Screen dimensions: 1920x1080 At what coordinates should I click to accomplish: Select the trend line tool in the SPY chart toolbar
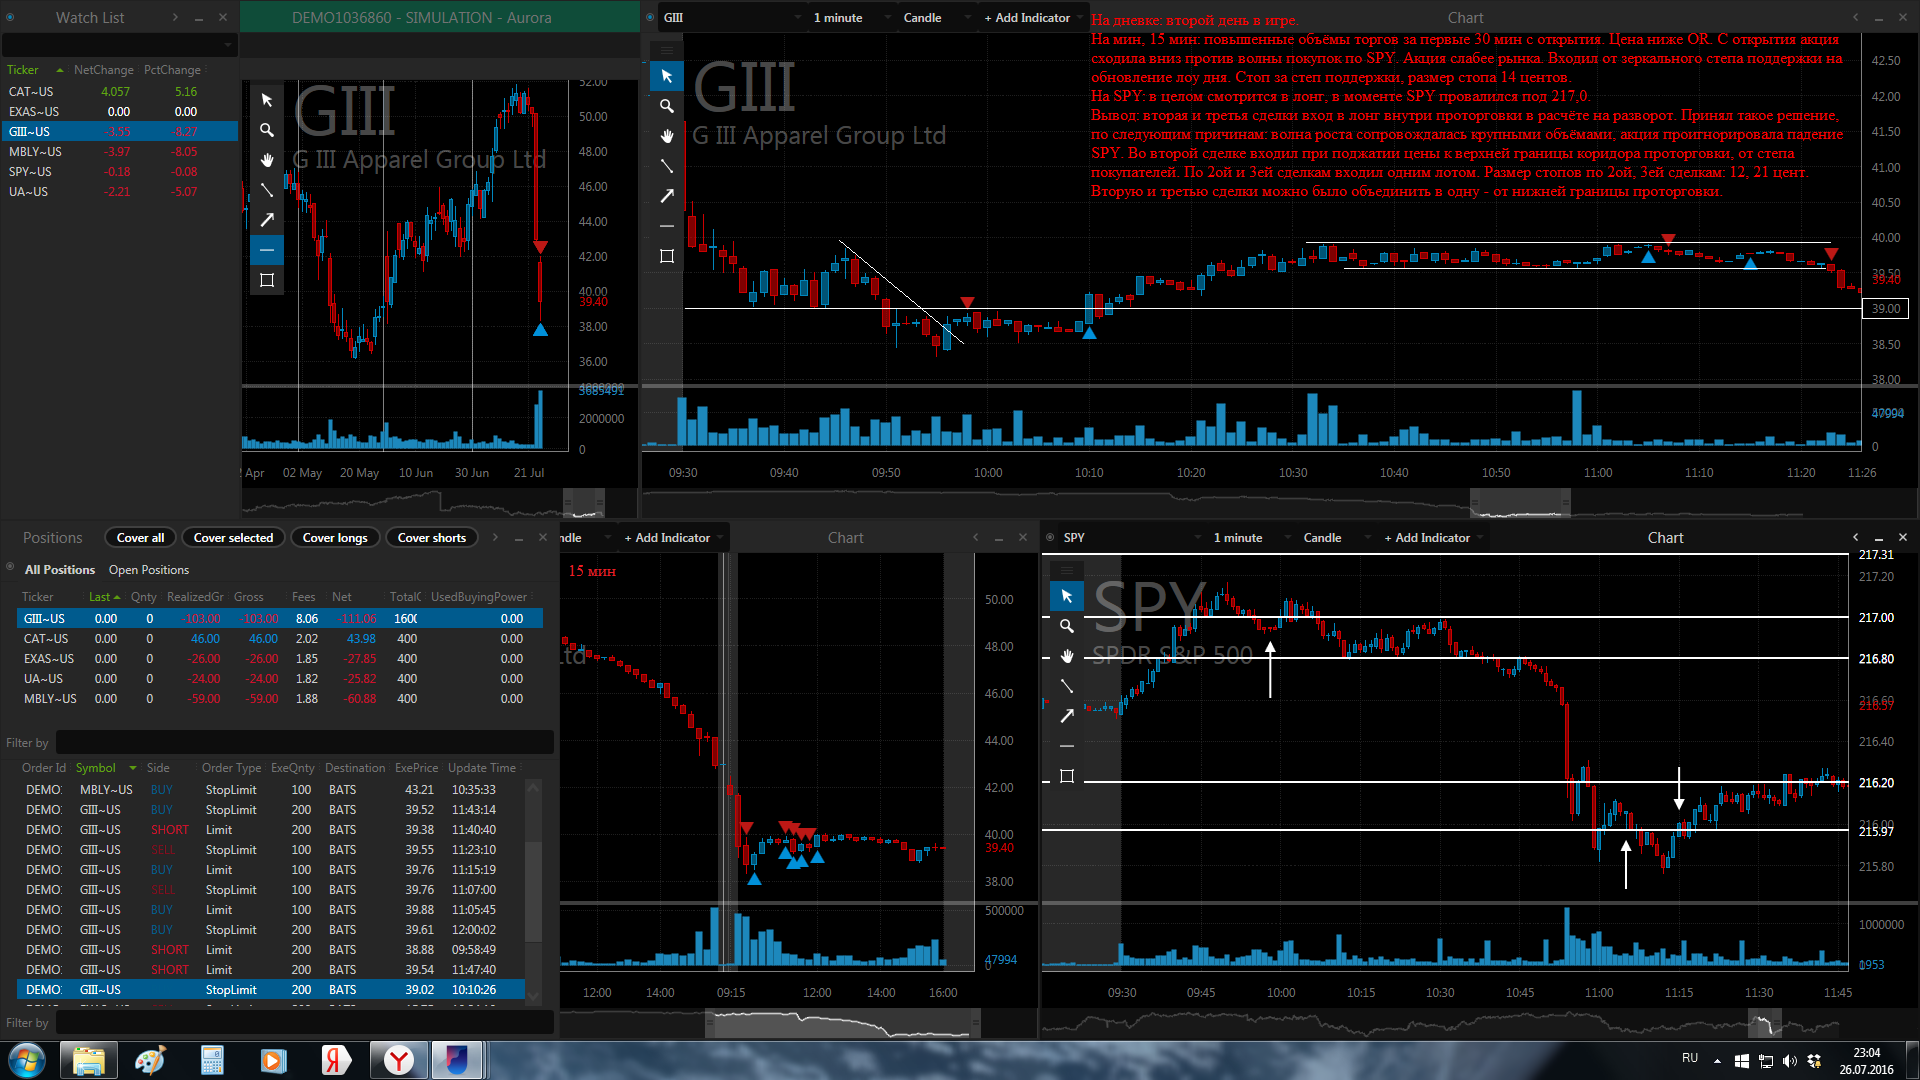(1067, 686)
